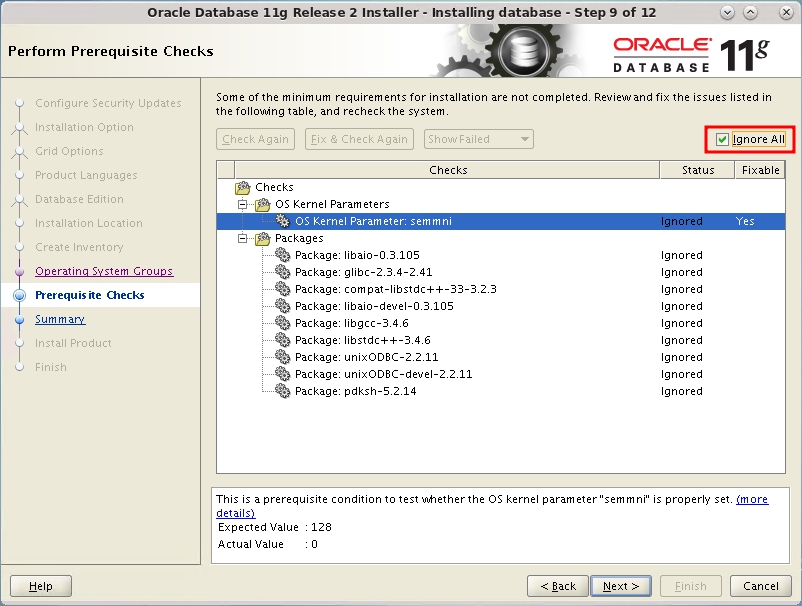Click gear icon for libaio-0.3.105 package
This screenshot has width=802, height=606.
coord(282,255)
